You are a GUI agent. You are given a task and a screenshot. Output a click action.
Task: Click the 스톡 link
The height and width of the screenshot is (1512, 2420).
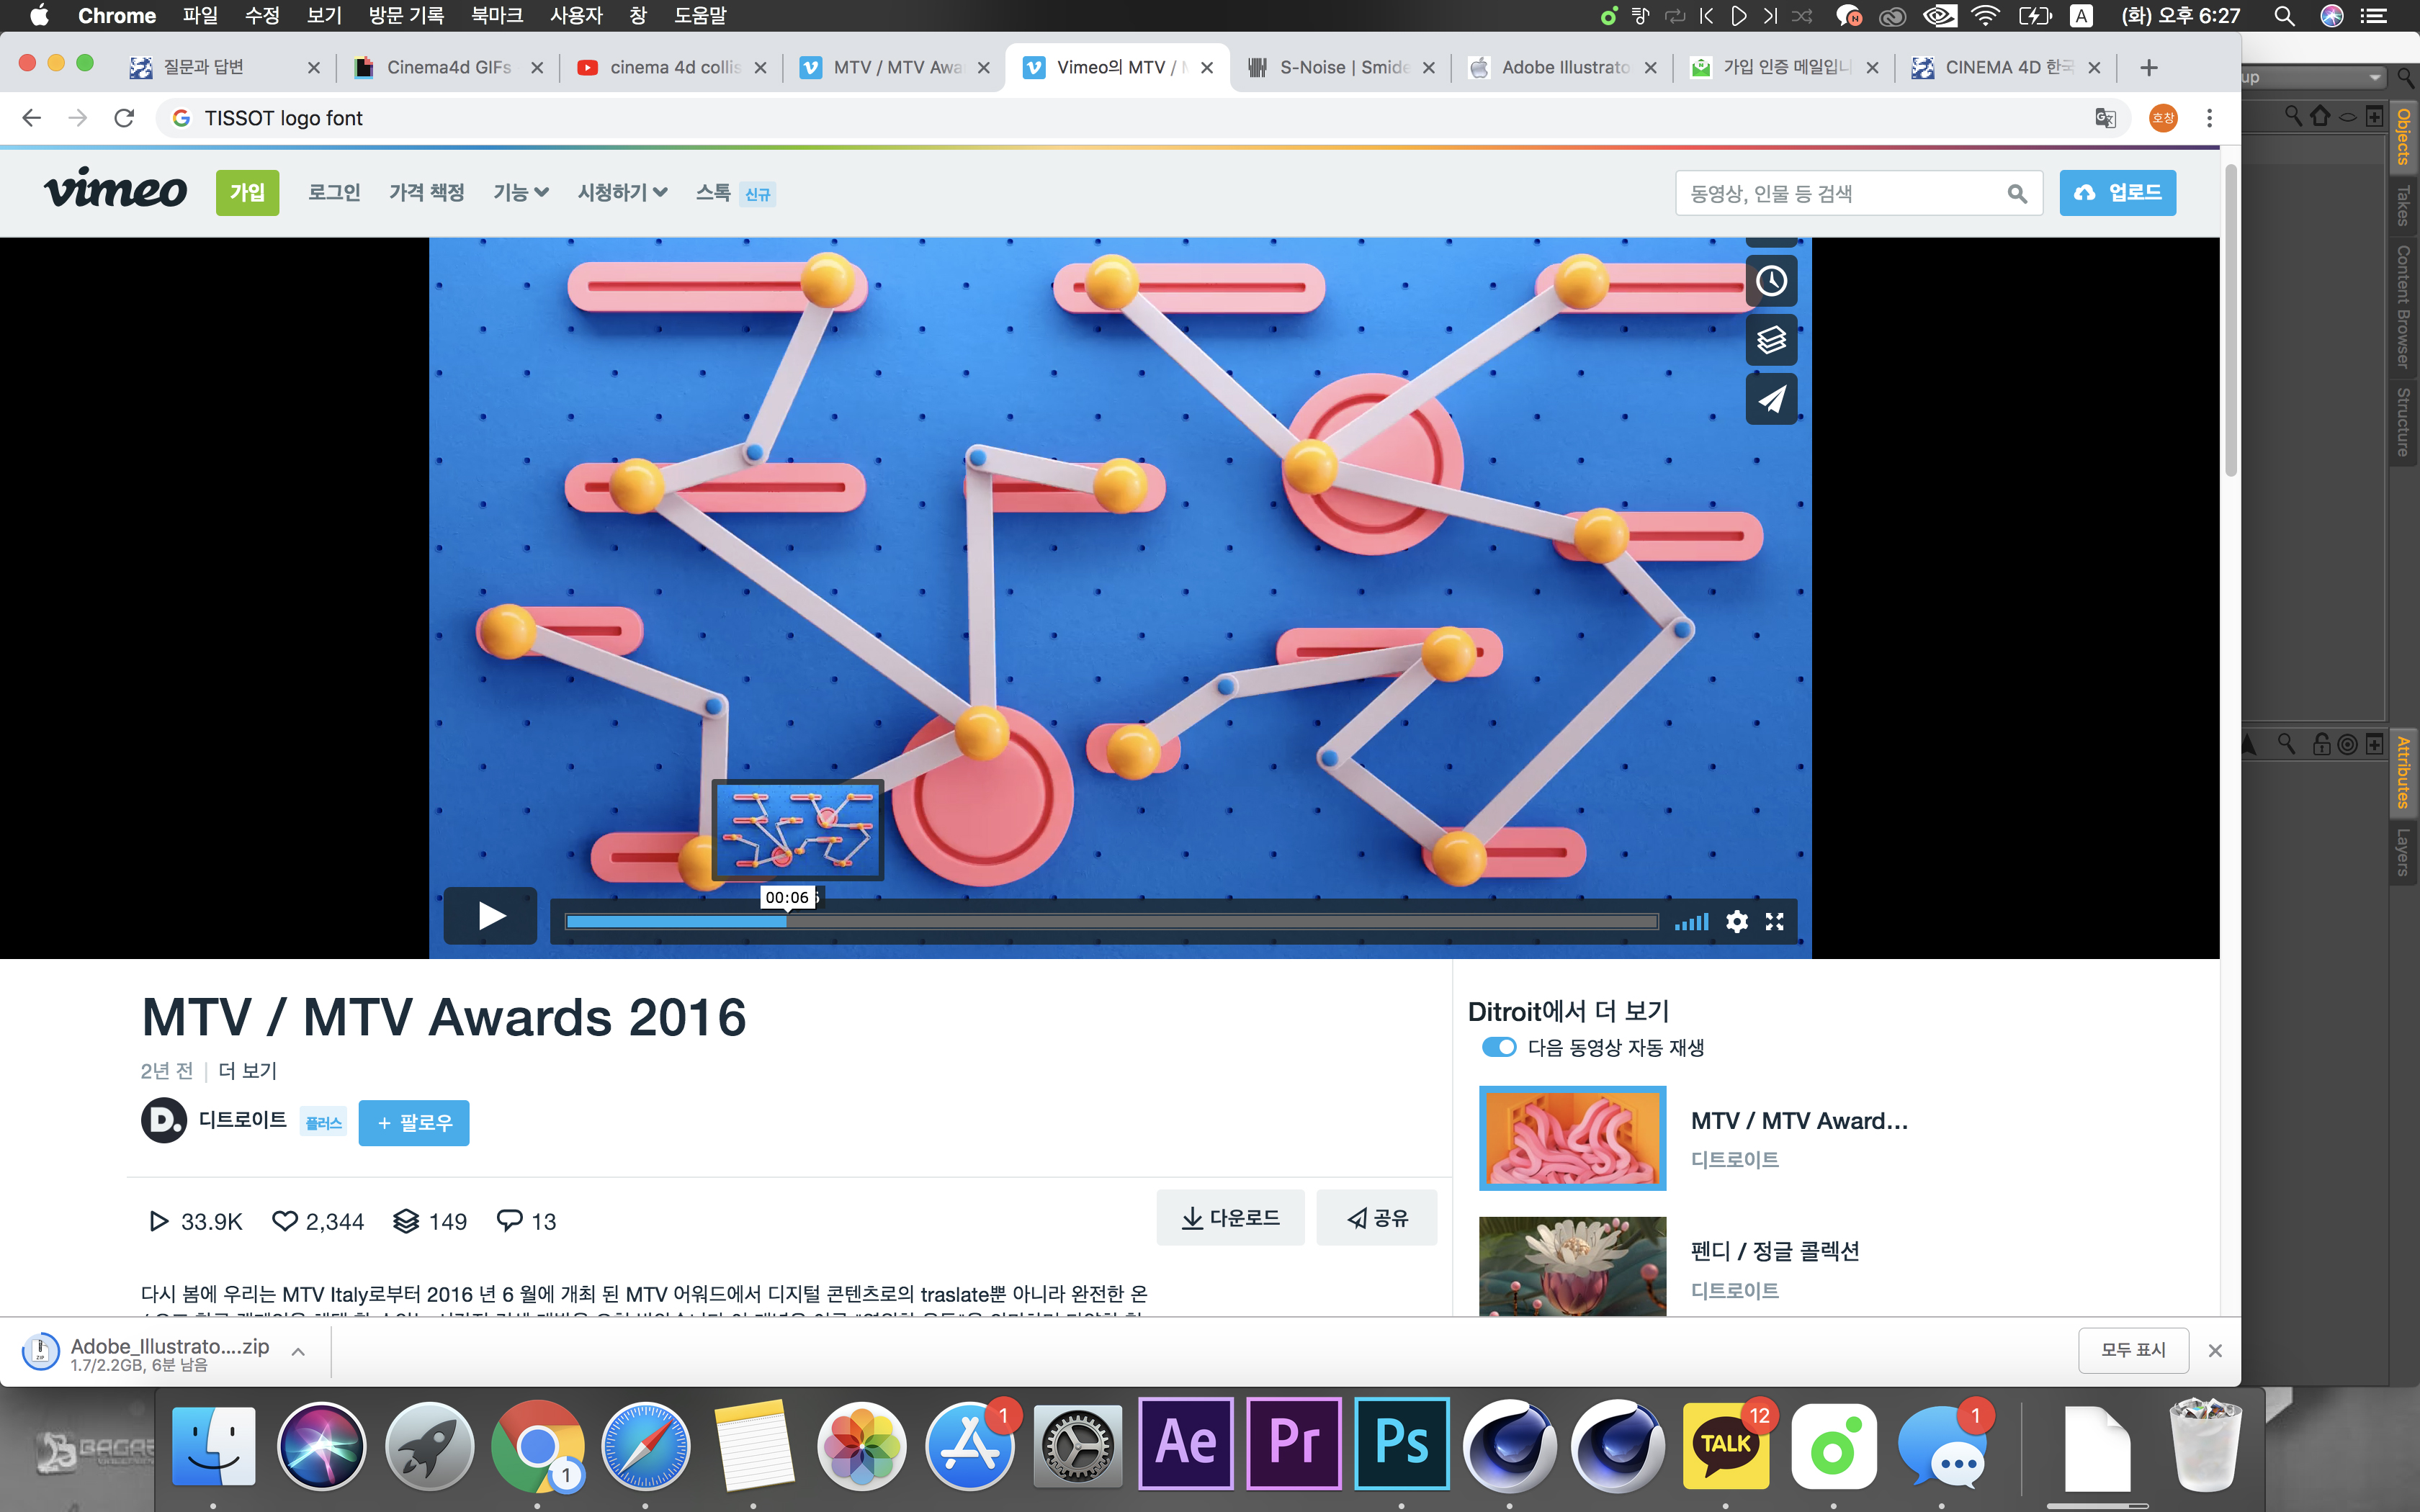tap(713, 192)
